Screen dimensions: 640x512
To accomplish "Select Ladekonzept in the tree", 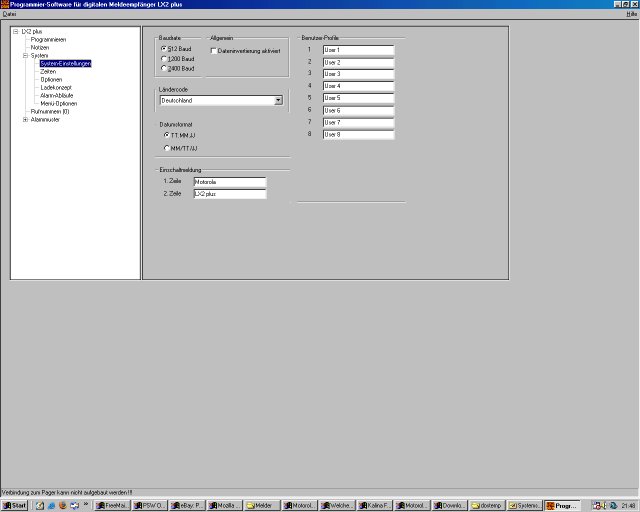I will coord(55,87).
